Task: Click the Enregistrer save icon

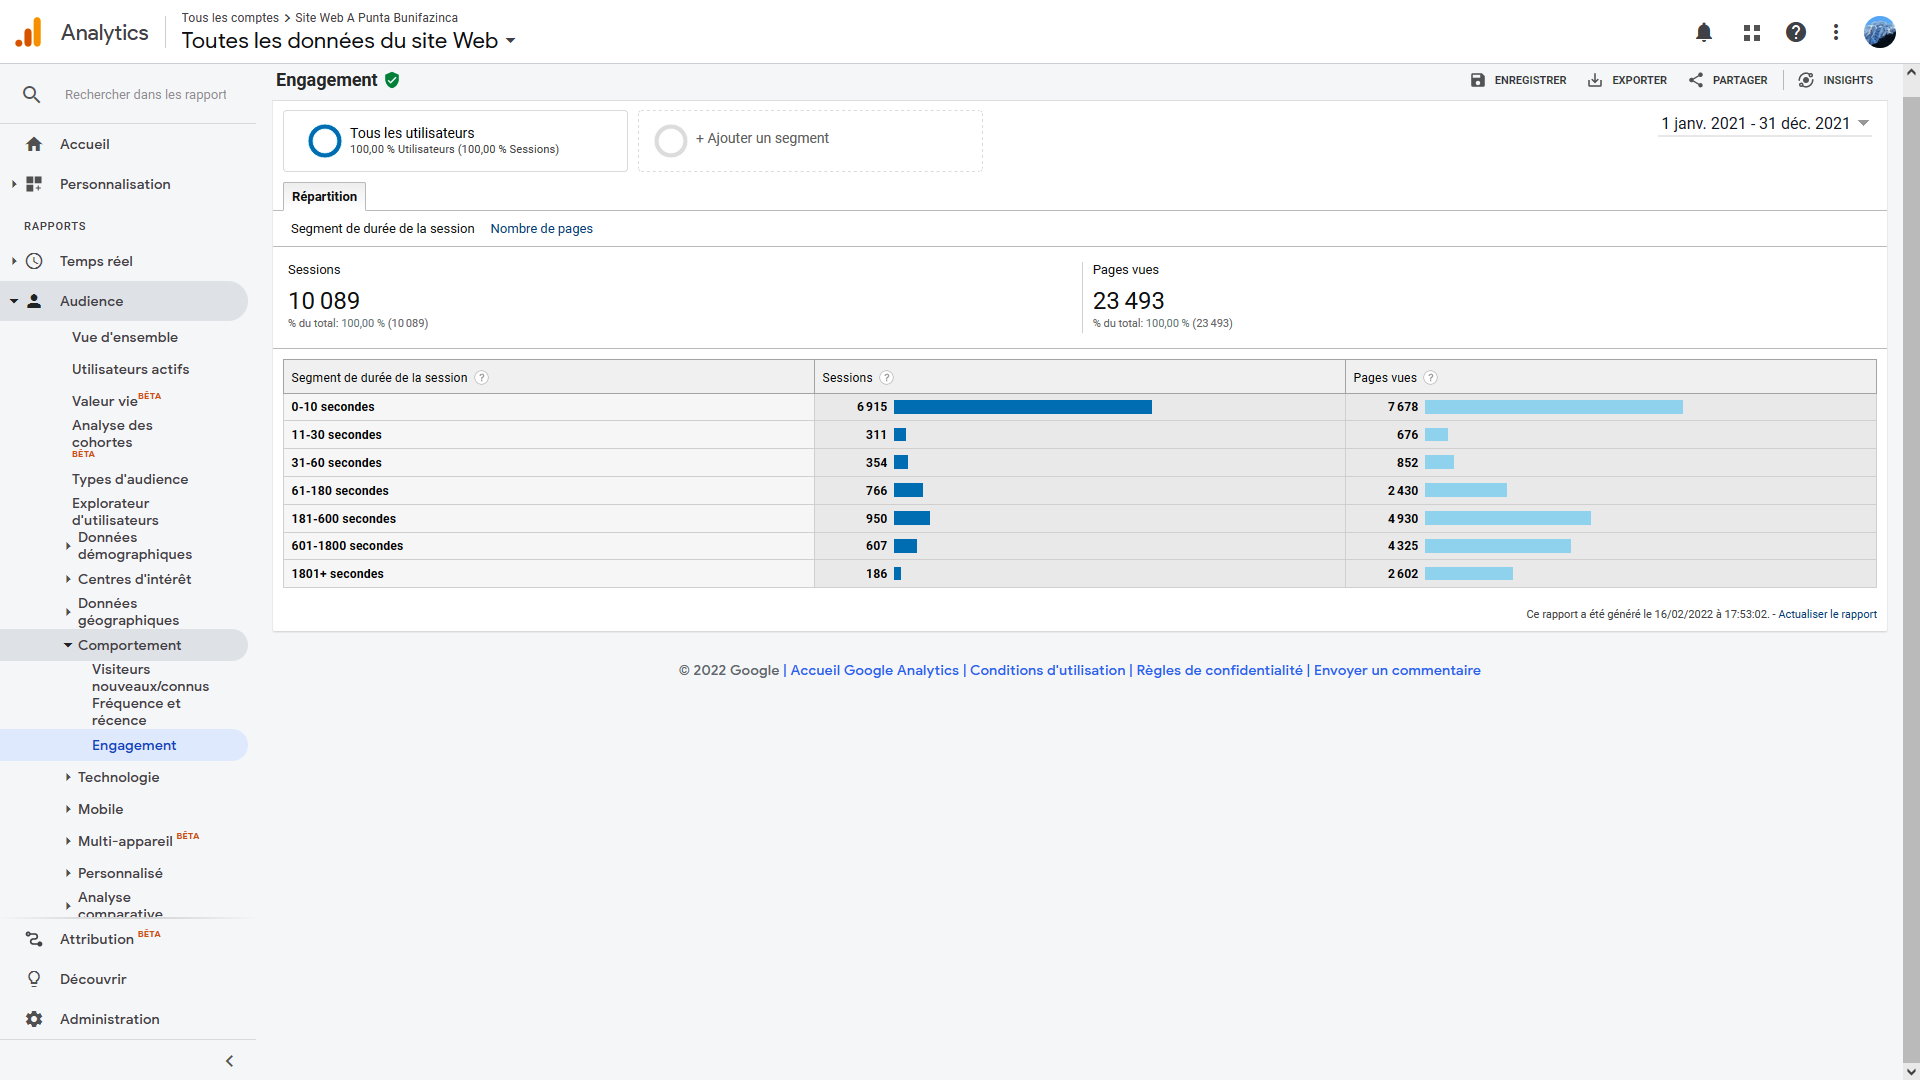Action: (1478, 80)
